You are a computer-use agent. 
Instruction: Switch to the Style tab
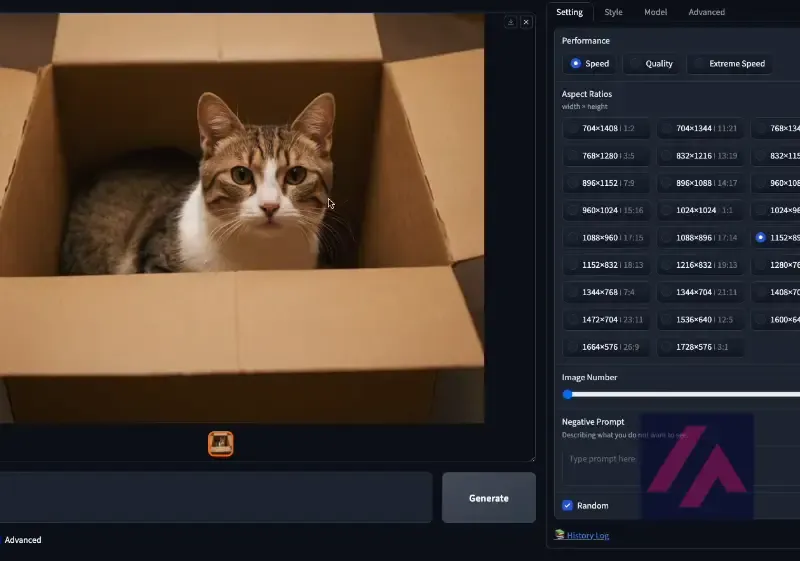(613, 12)
